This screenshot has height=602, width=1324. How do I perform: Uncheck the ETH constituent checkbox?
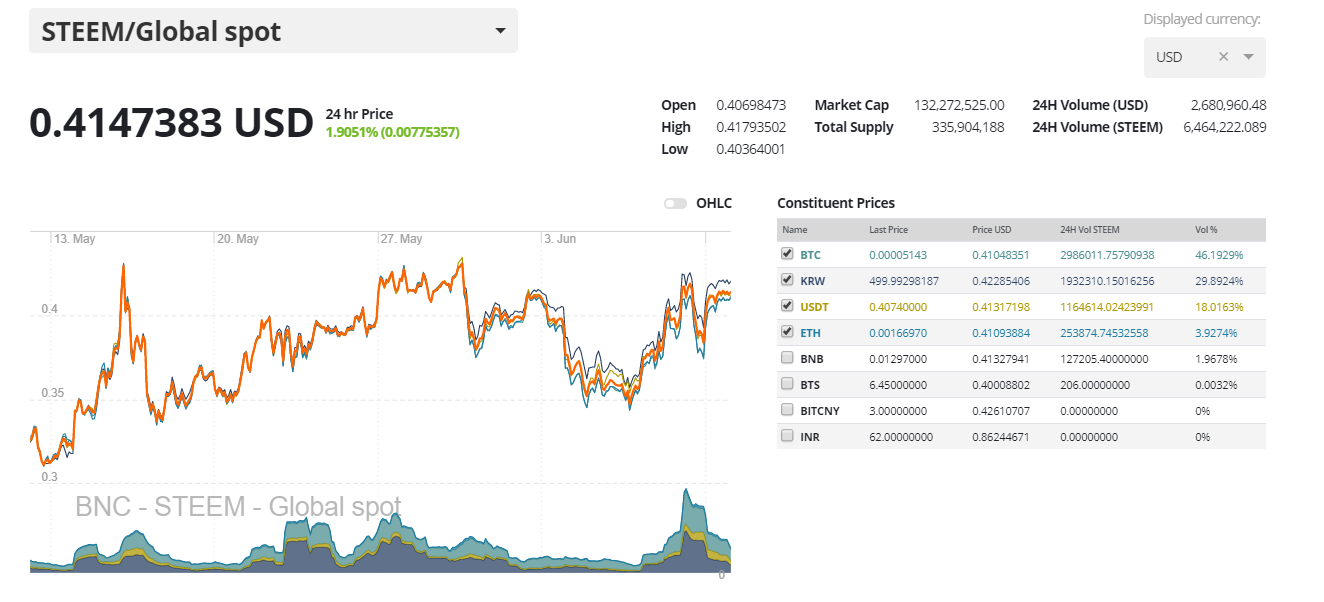[x=787, y=332]
